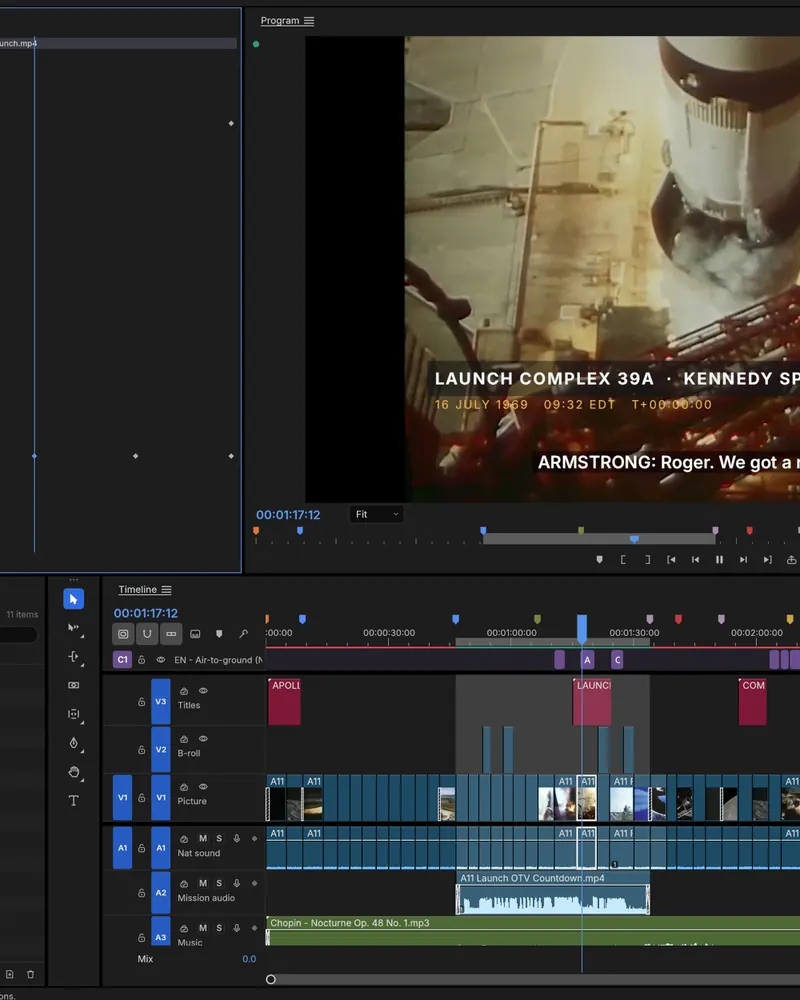Mark Out point in Program monitor
800x1000 pixels.
[647, 559]
